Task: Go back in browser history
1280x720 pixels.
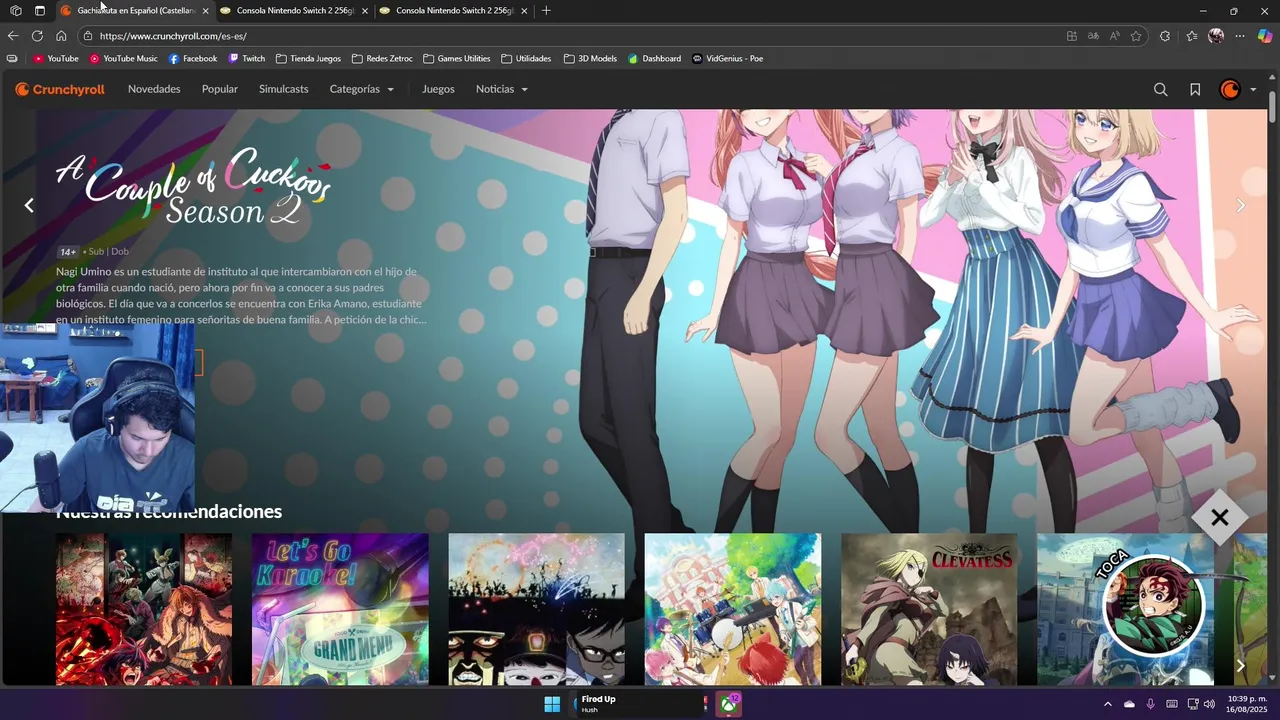Action: (x=13, y=36)
